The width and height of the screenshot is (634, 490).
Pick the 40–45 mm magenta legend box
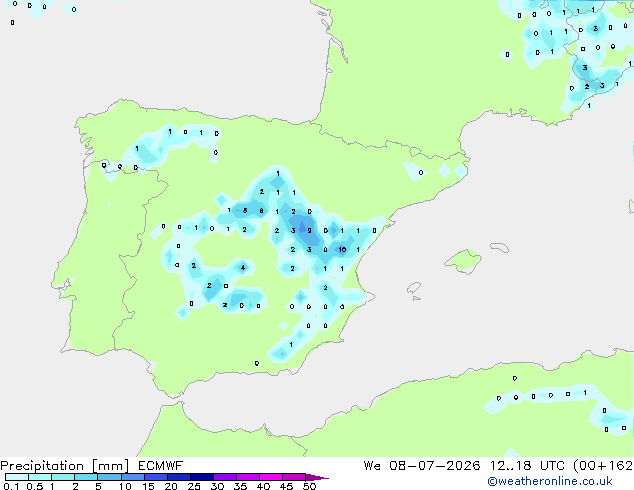(271, 477)
